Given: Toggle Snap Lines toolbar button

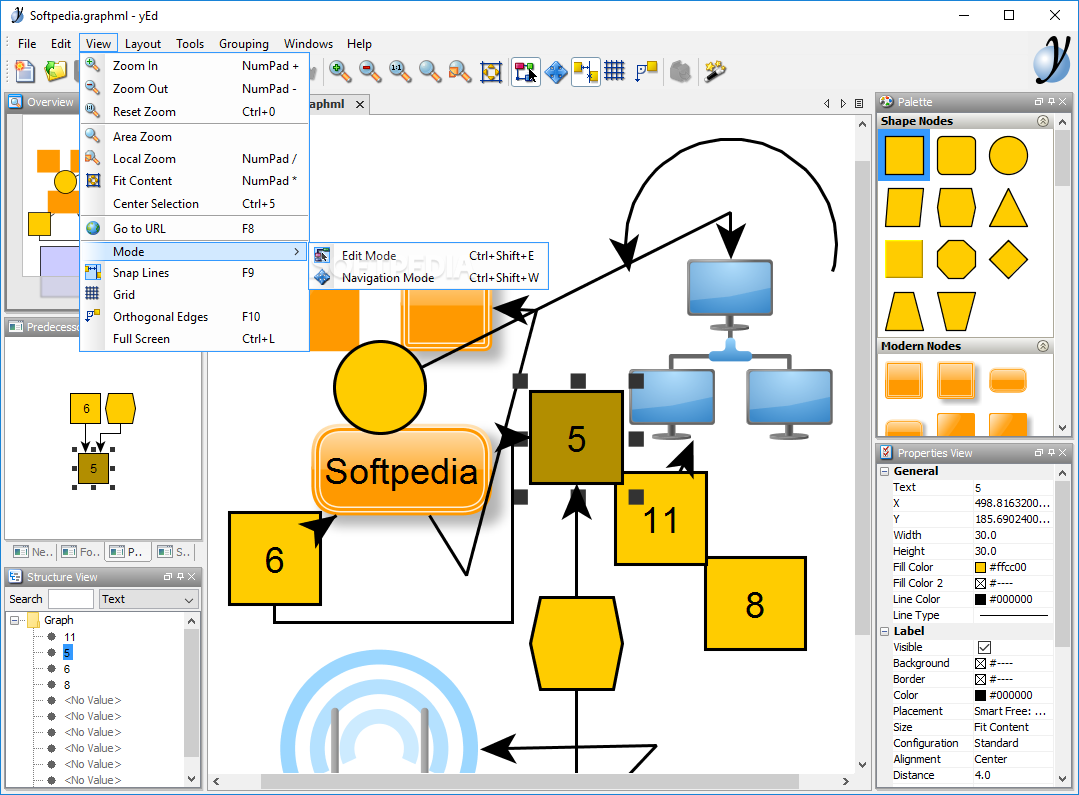Looking at the screenshot, I should (585, 71).
